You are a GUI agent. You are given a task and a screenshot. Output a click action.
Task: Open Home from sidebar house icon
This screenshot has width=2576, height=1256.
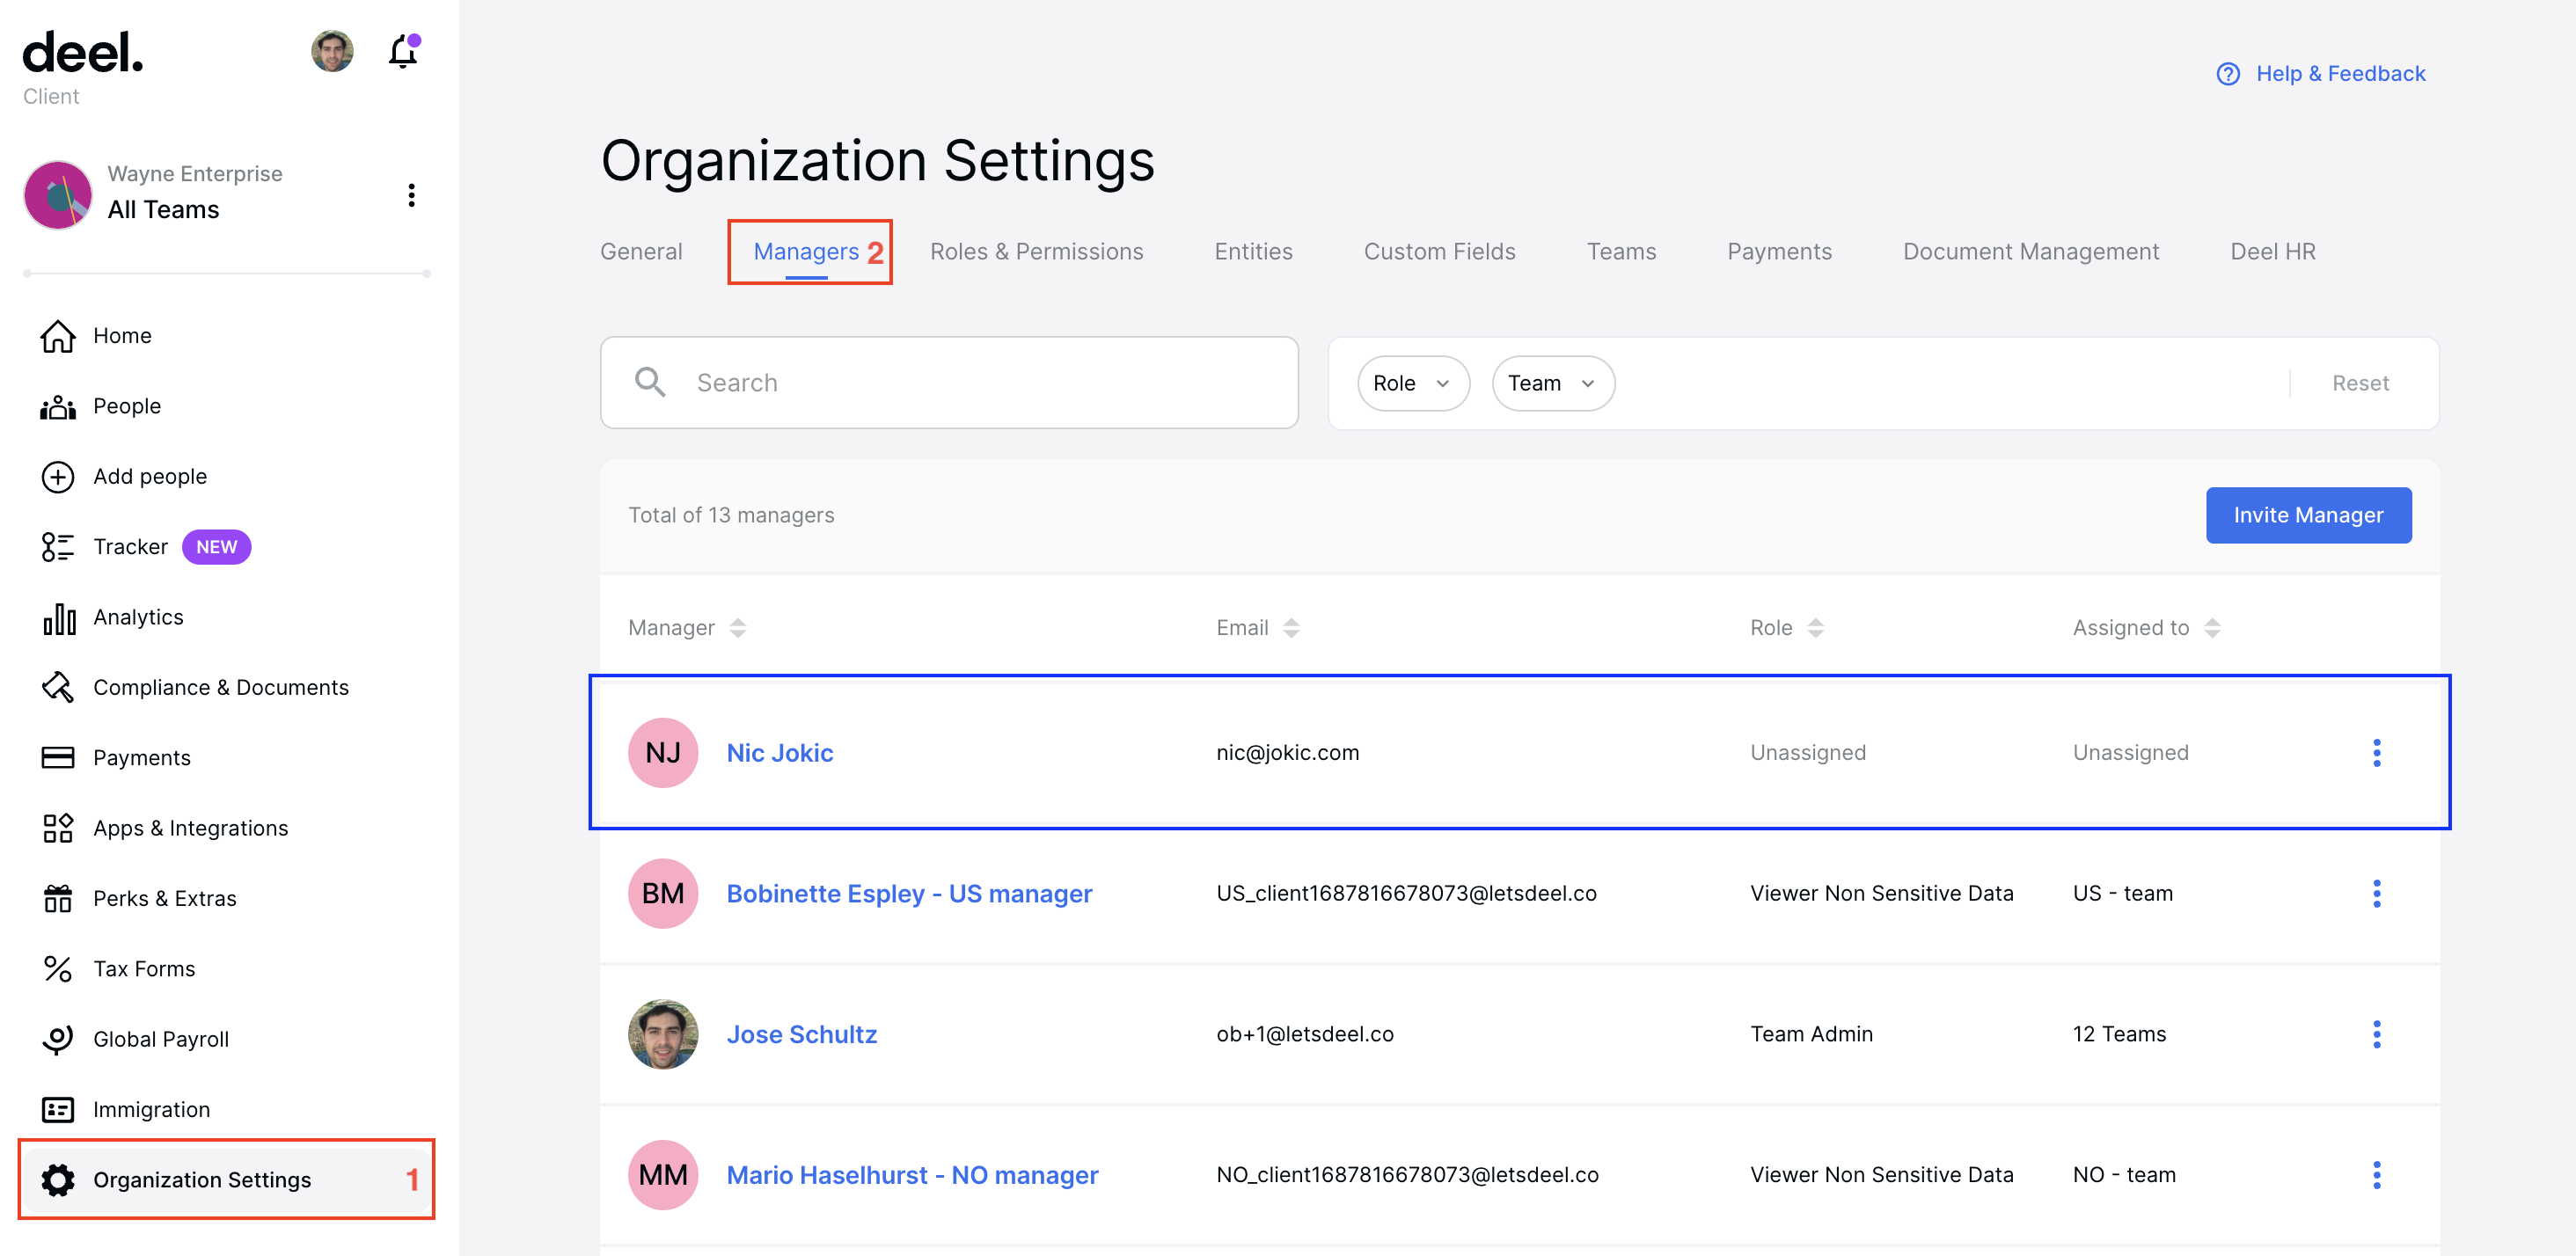click(58, 336)
